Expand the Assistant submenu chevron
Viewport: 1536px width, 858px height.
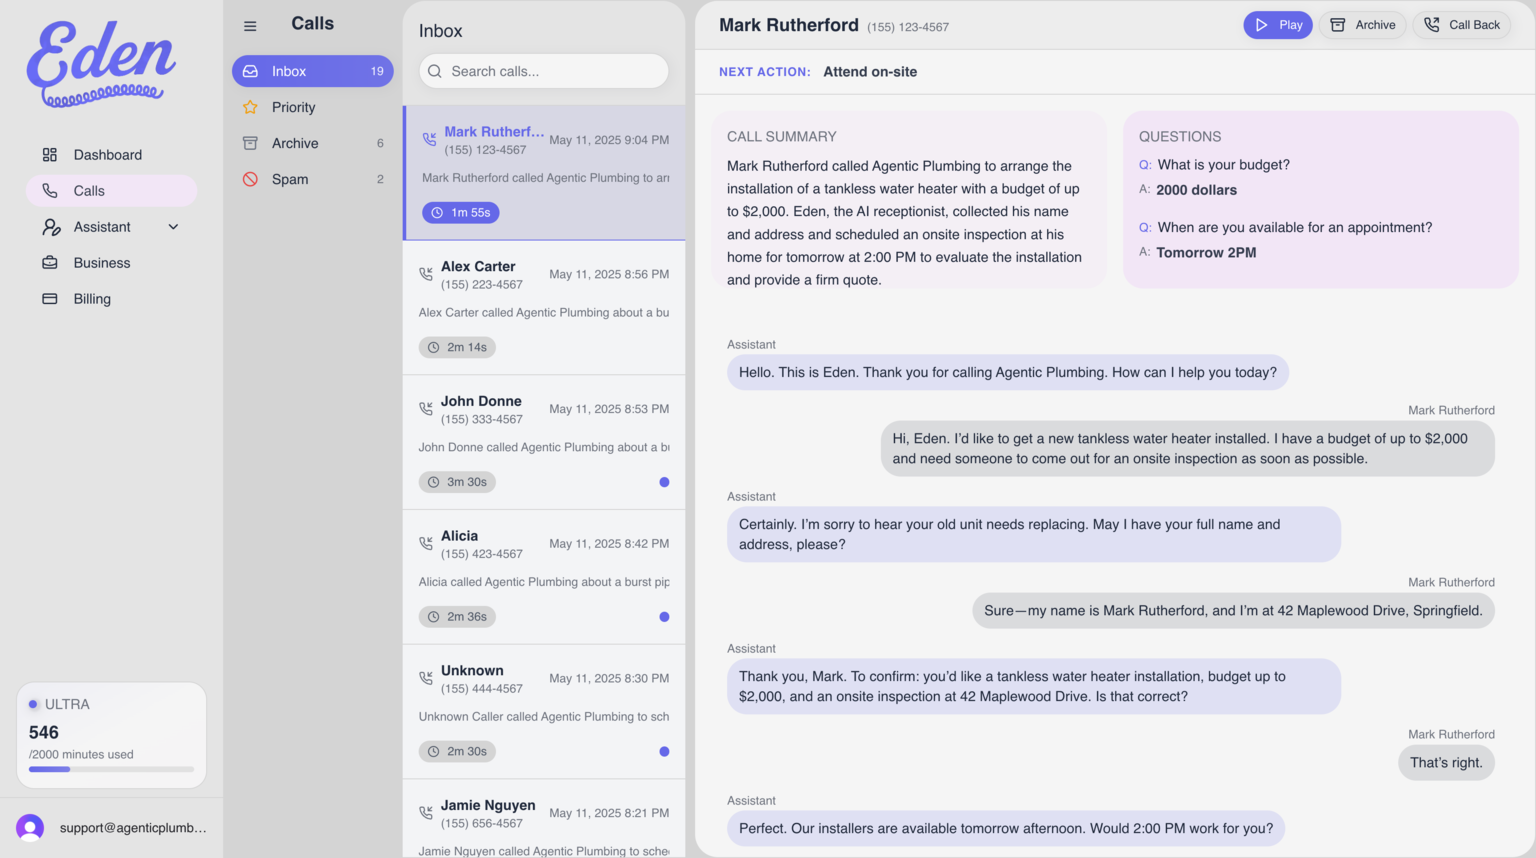173,227
